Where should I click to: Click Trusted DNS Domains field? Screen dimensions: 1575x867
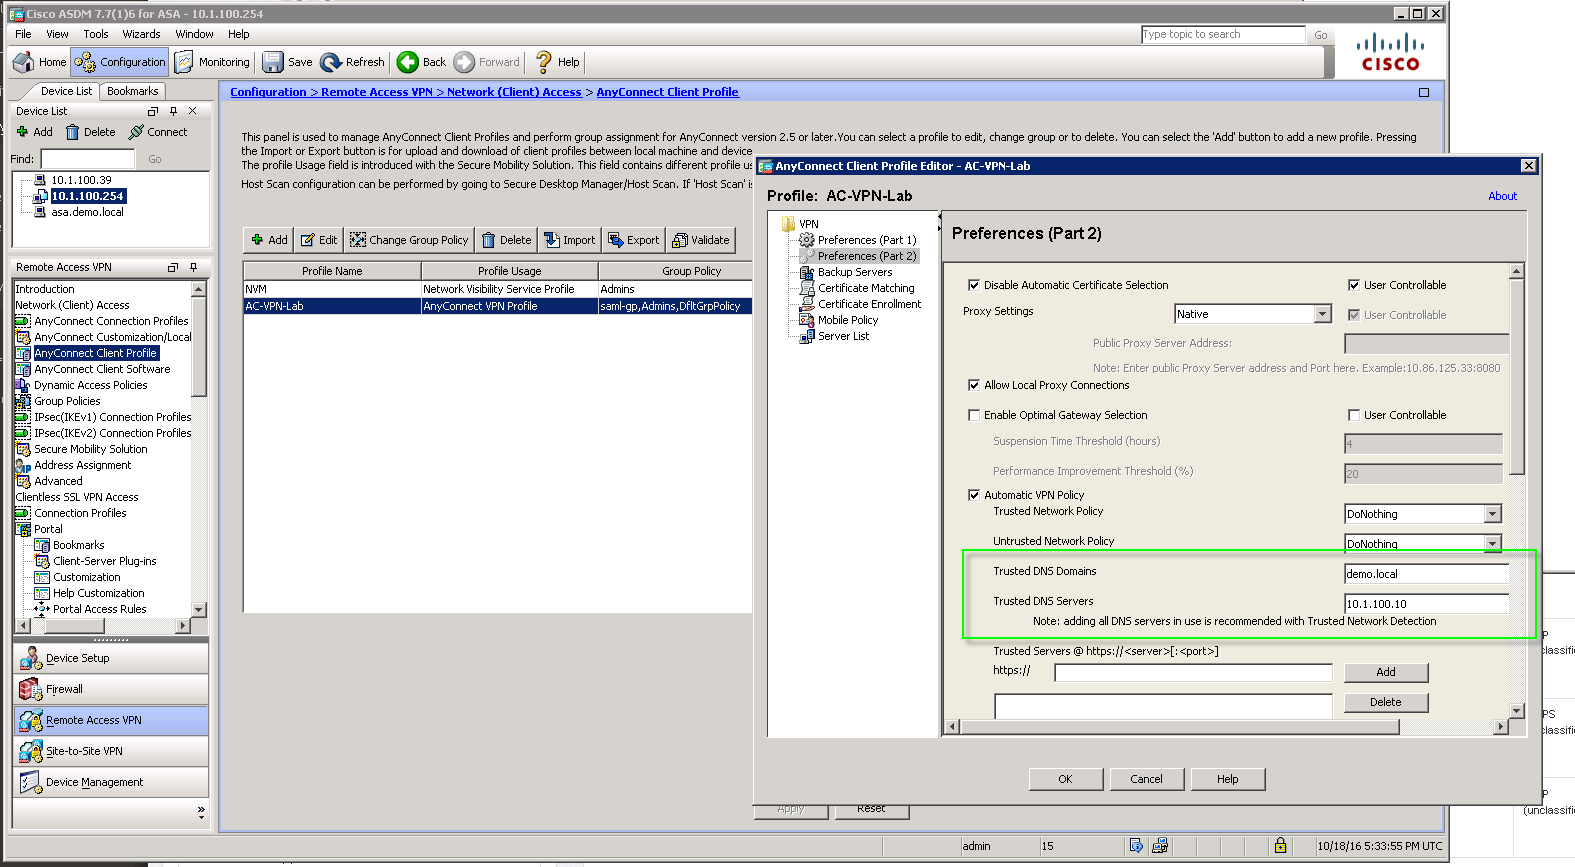1426,574
